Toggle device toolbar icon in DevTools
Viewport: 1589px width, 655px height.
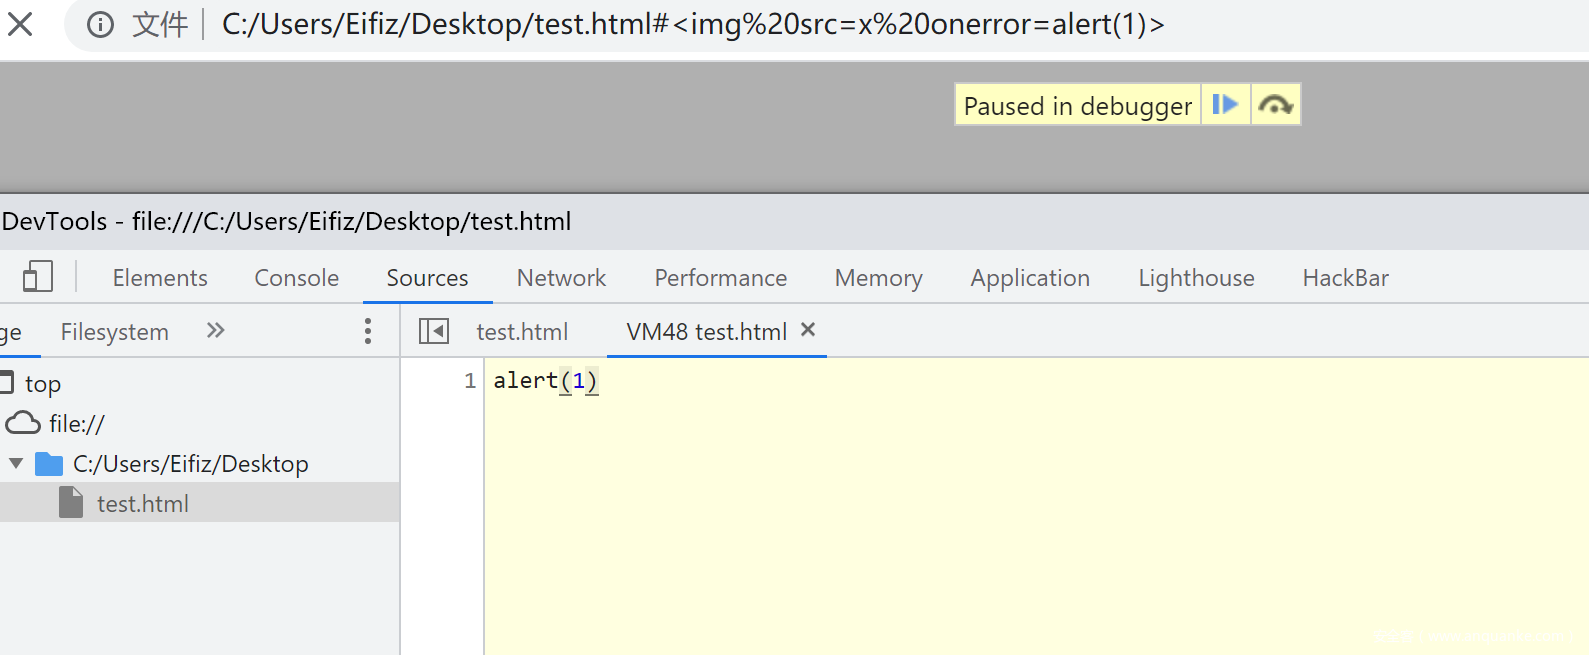[x=38, y=277]
